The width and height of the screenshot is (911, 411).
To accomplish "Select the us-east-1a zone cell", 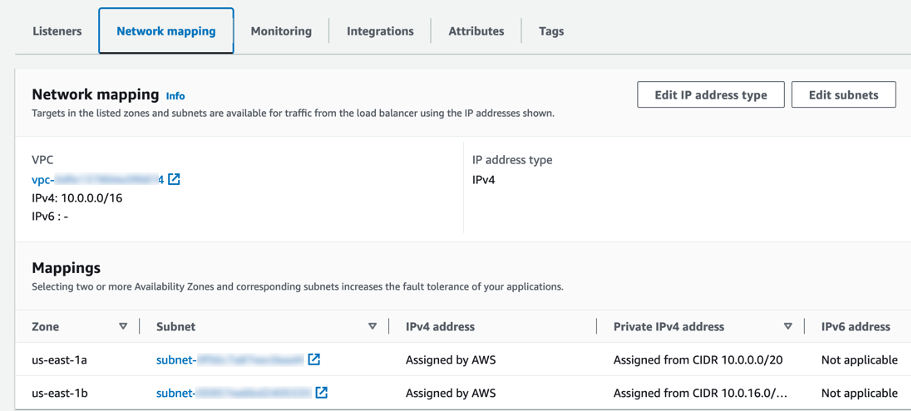I will pos(59,360).
